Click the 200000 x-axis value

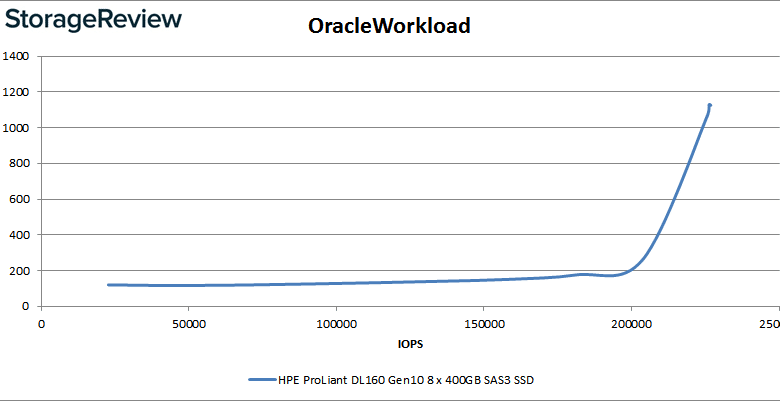(x=631, y=324)
